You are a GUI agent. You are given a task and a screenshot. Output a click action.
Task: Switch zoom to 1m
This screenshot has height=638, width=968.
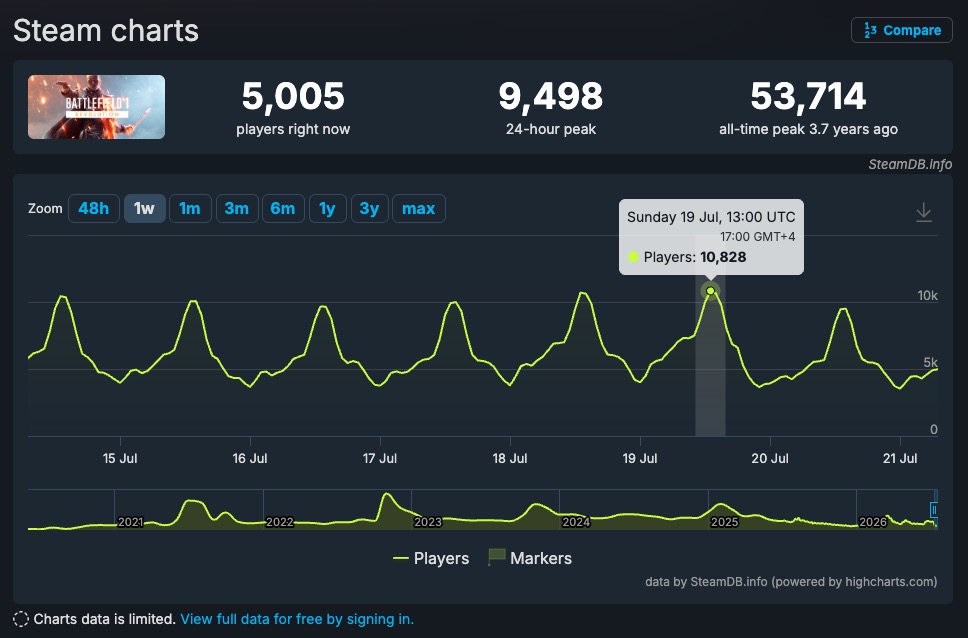tap(190, 209)
